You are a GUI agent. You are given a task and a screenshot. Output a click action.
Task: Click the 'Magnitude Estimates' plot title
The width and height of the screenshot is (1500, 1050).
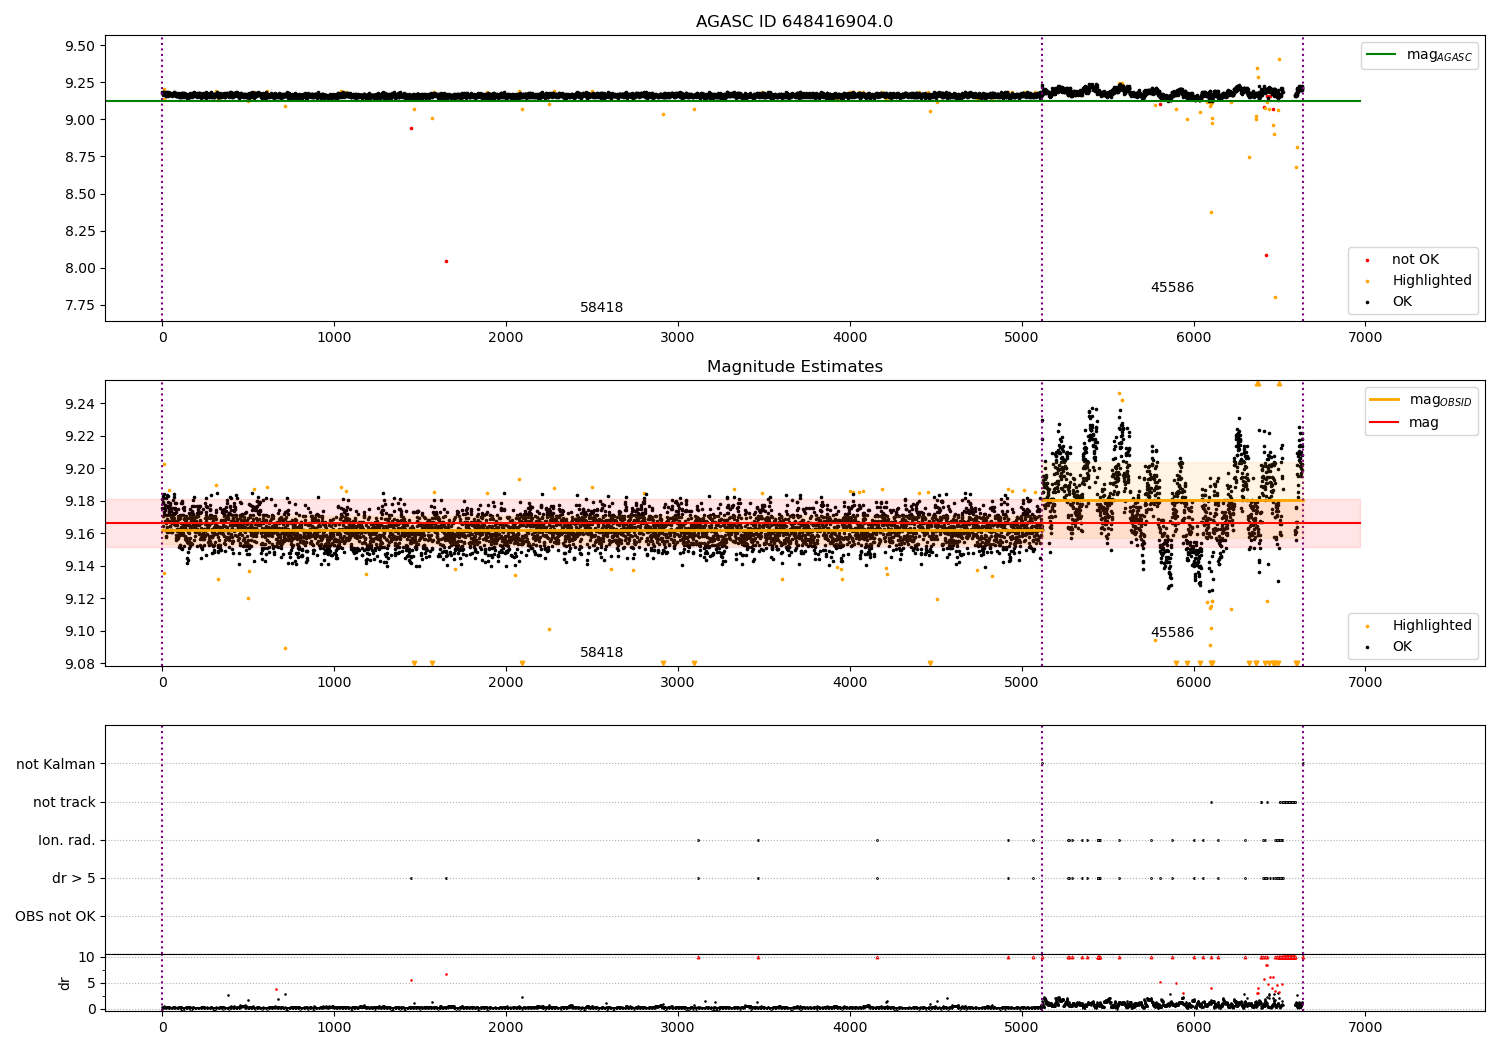(794, 367)
